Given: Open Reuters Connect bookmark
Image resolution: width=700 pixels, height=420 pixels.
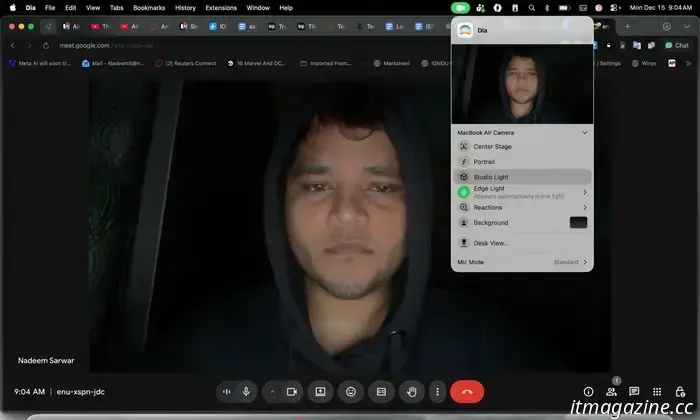Looking at the screenshot, I should click(x=186, y=63).
